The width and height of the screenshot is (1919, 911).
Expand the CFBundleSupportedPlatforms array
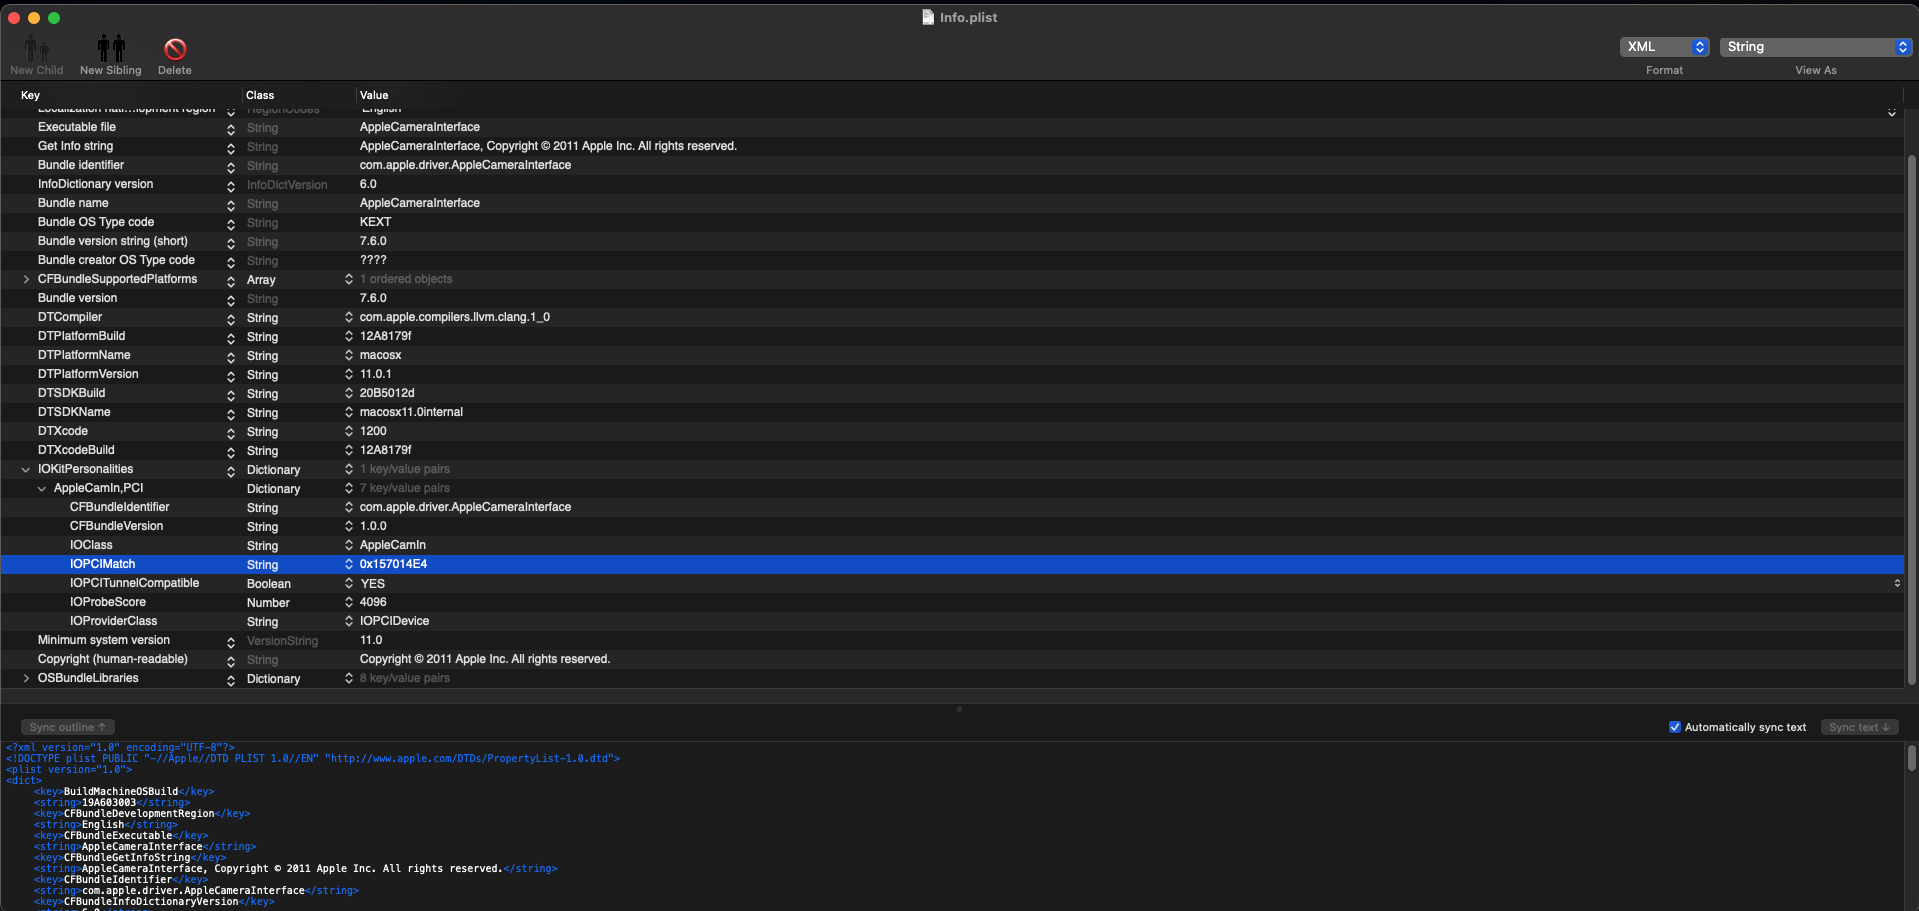click(26, 279)
